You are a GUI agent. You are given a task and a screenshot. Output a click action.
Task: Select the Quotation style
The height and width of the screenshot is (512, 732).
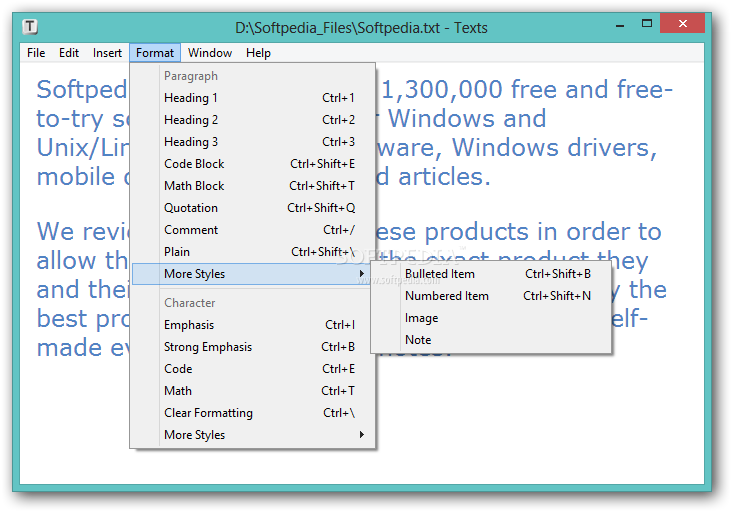tap(253, 208)
